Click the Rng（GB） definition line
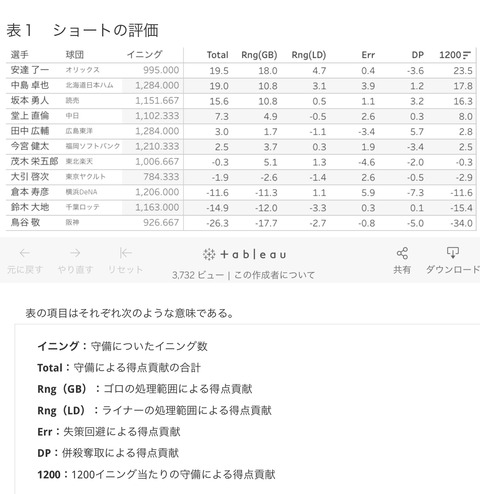Image resolution: width=480 pixels, height=494 pixels. [x=145, y=389]
